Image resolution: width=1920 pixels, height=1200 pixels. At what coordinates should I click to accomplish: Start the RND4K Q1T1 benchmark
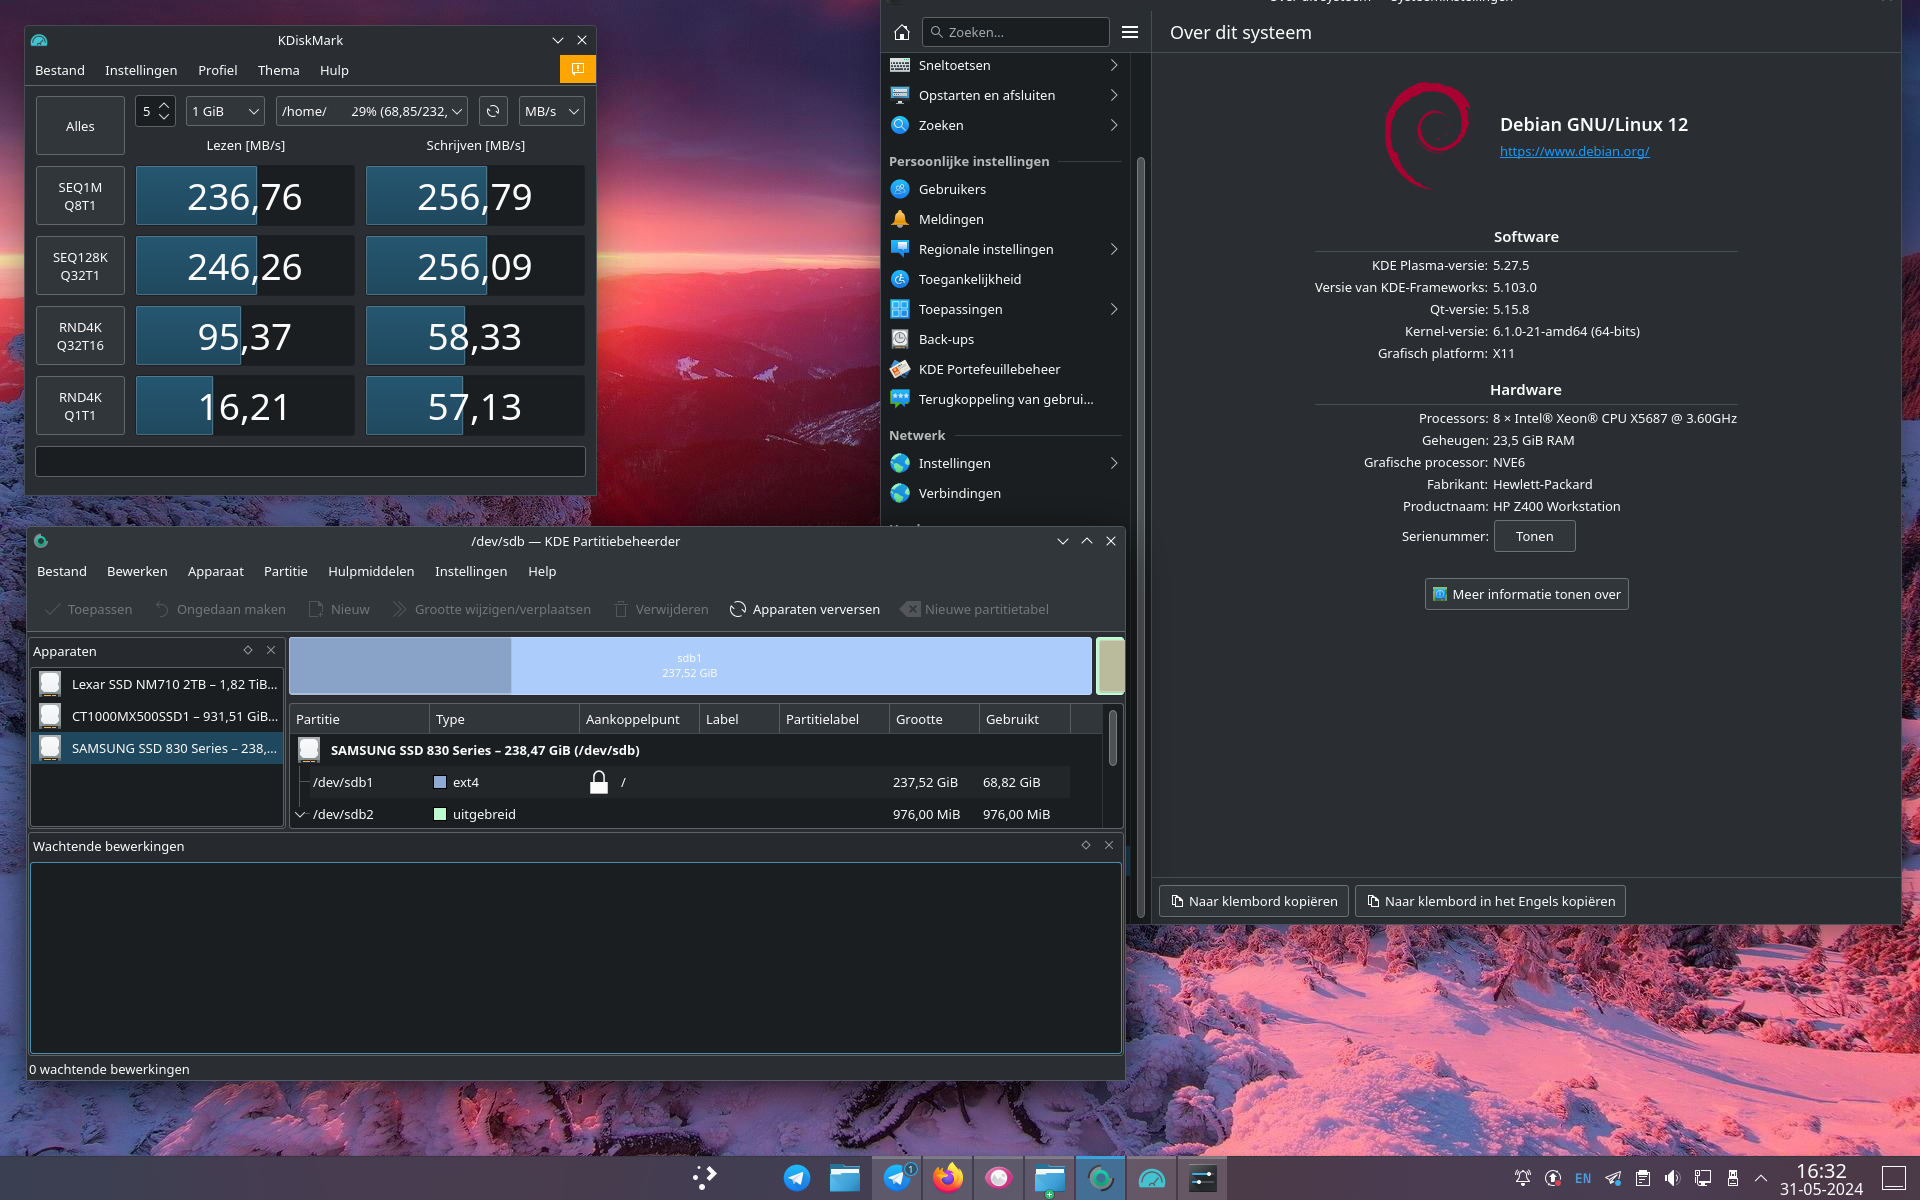point(80,406)
